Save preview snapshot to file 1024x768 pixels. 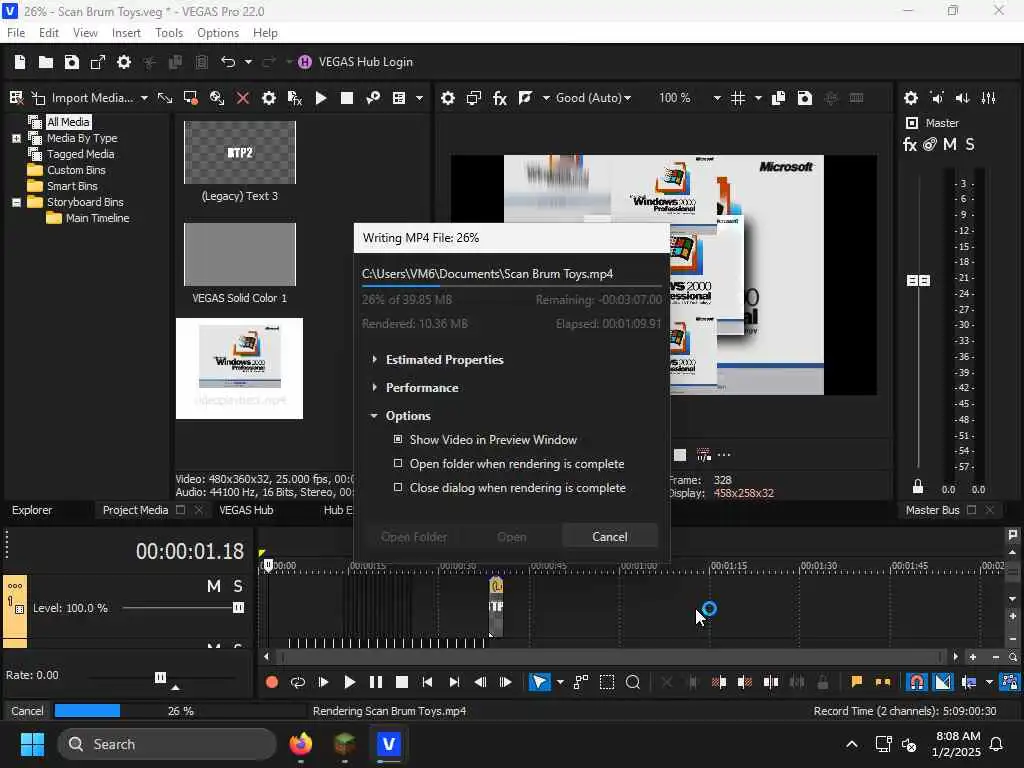pyautogui.click(x=805, y=98)
